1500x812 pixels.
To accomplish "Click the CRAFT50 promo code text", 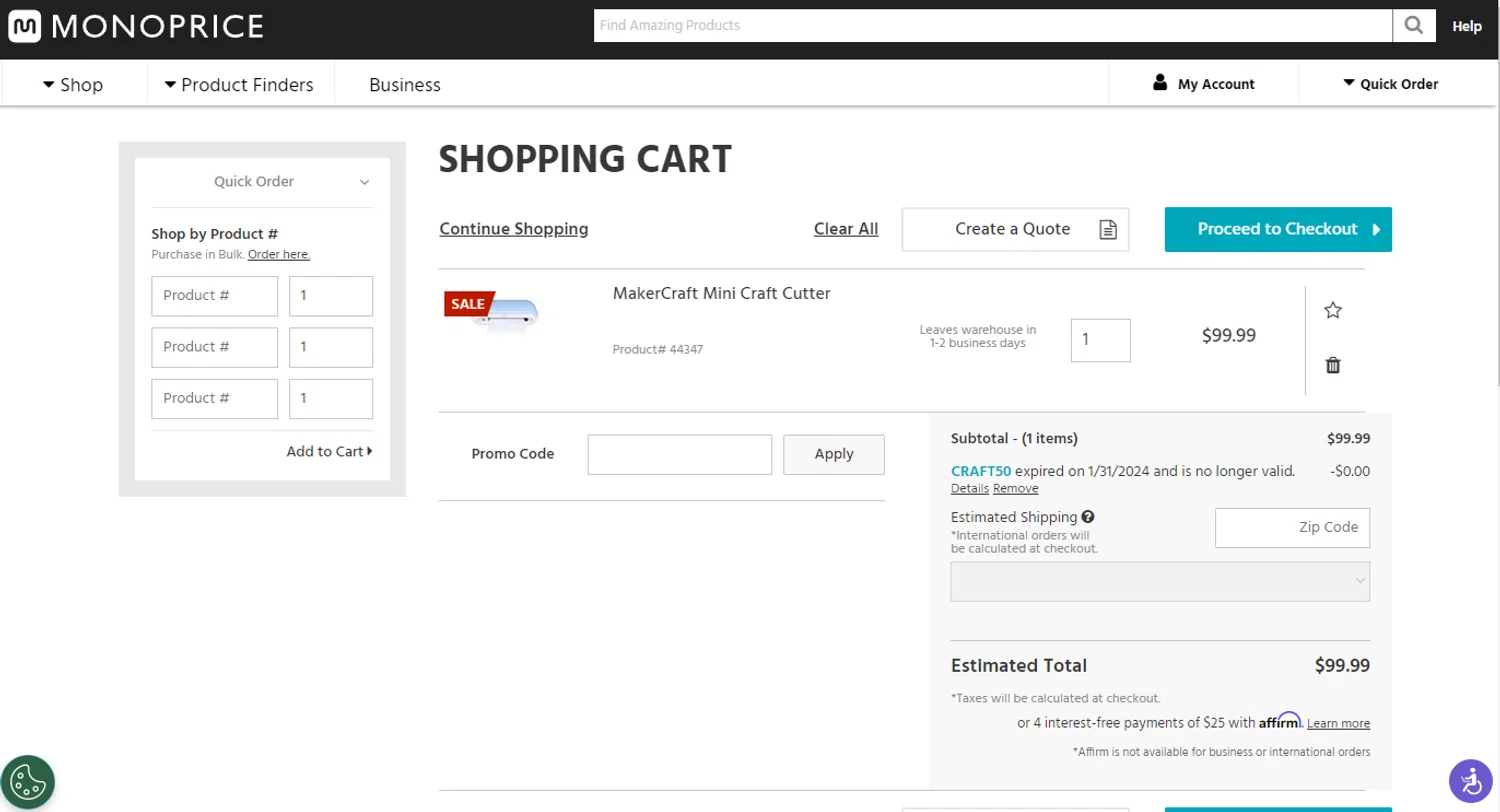I will pyautogui.click(x=981, y=471).
